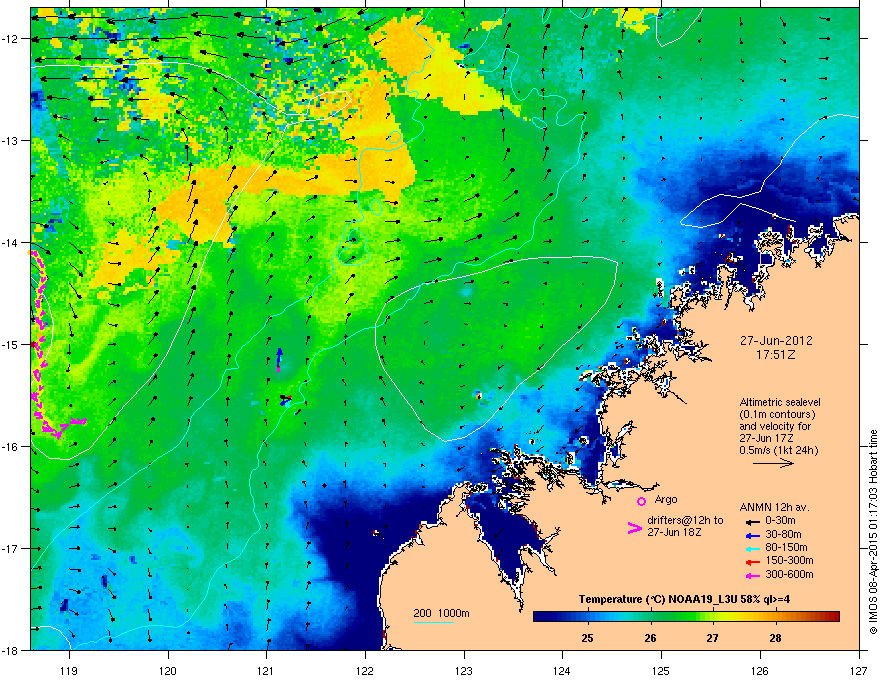
Task: Click the latitude axis label -14
Action: tap(11, 243)
